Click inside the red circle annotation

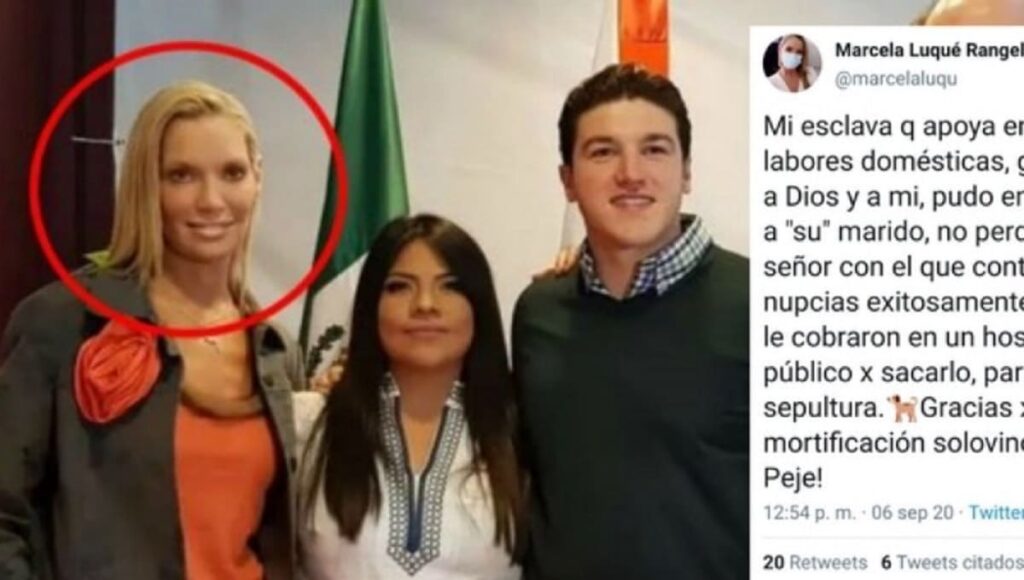click(x=187, y=189)
